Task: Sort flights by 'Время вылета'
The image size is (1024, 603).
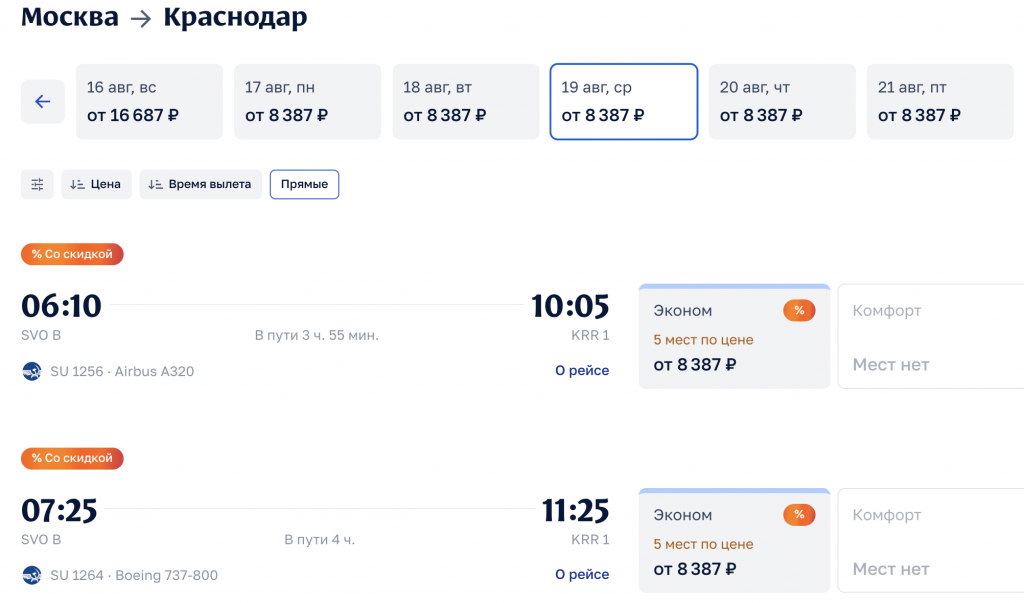Action: (200, 185)
